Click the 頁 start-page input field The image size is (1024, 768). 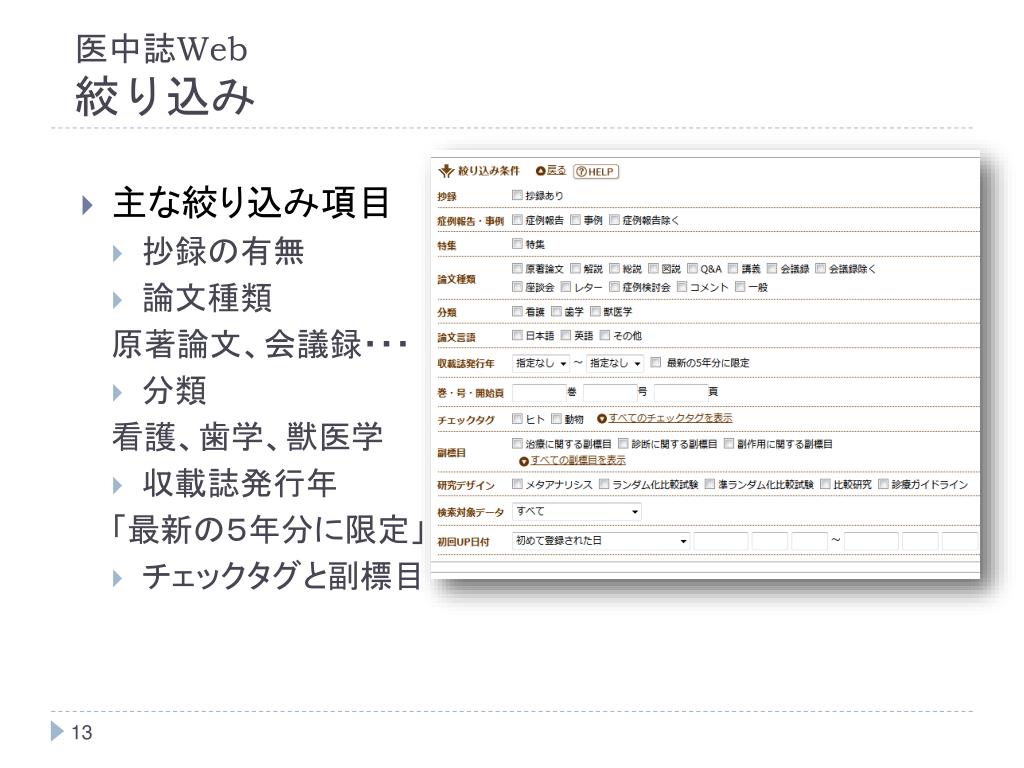[x=681, y=392]
